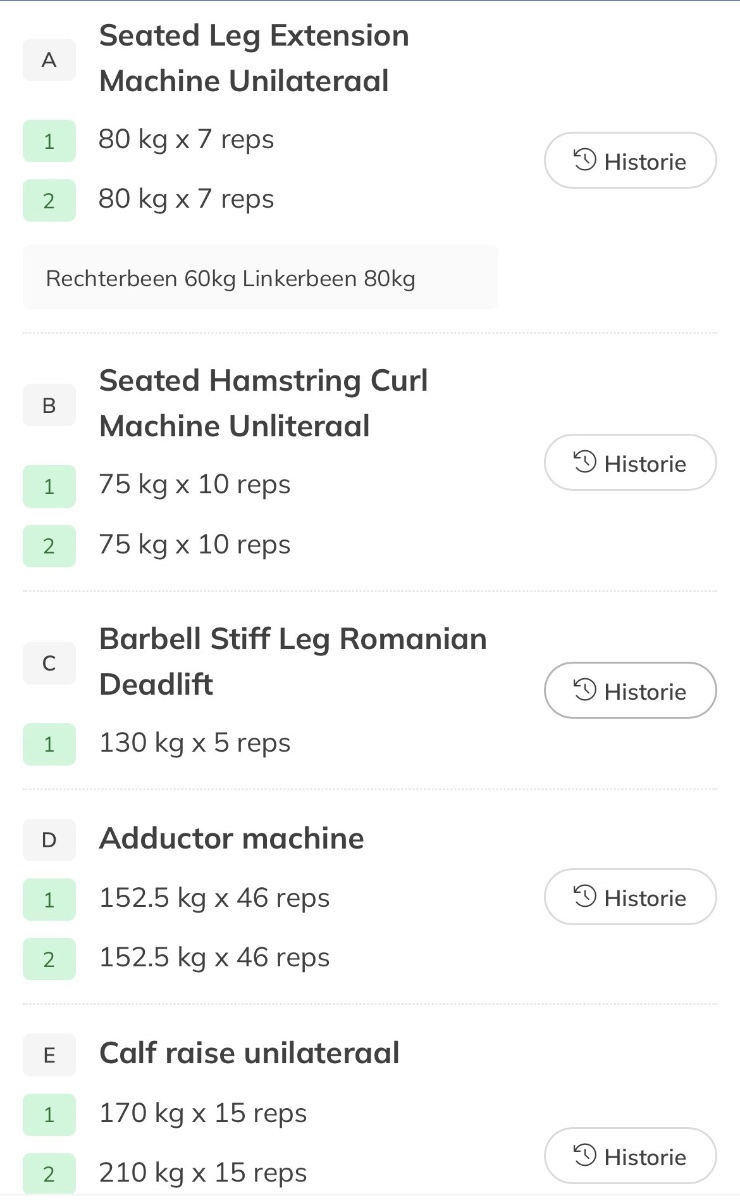Open Historie for Adductor machine
740x1200 pixels.
(x=630, y=897)
